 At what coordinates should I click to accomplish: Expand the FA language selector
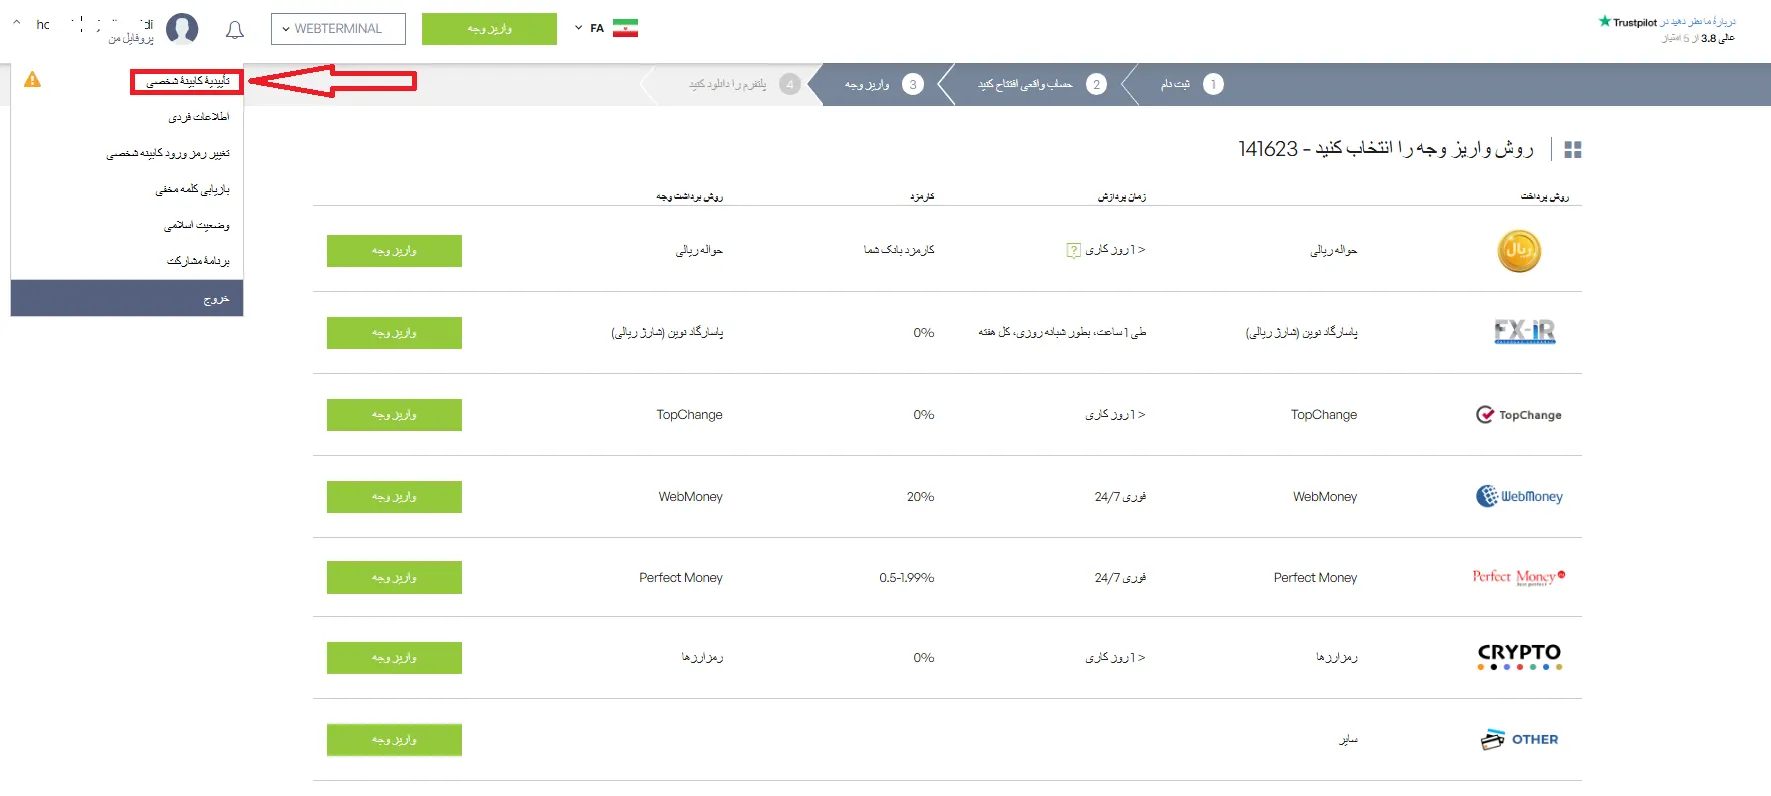tap(589, 28)
